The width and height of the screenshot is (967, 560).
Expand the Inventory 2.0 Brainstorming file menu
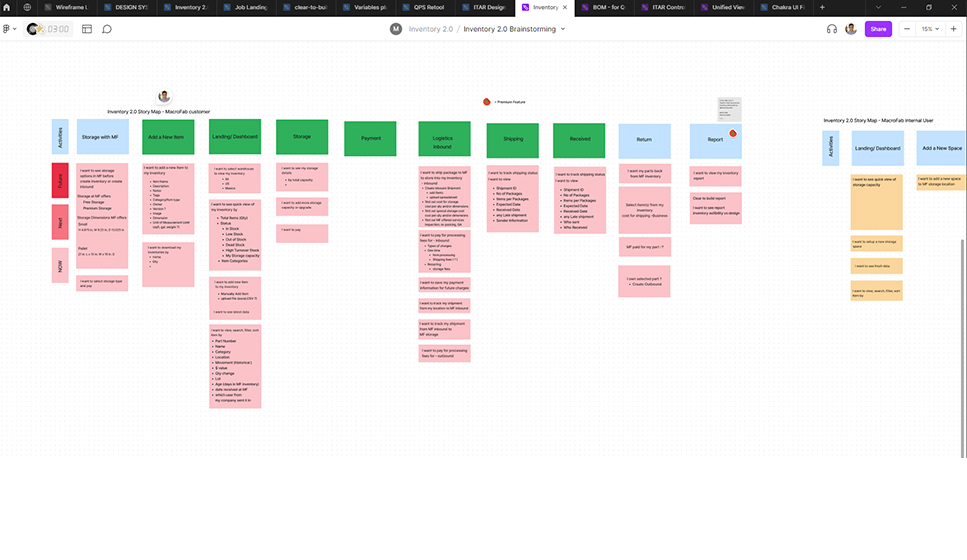[x=563, y=29]
